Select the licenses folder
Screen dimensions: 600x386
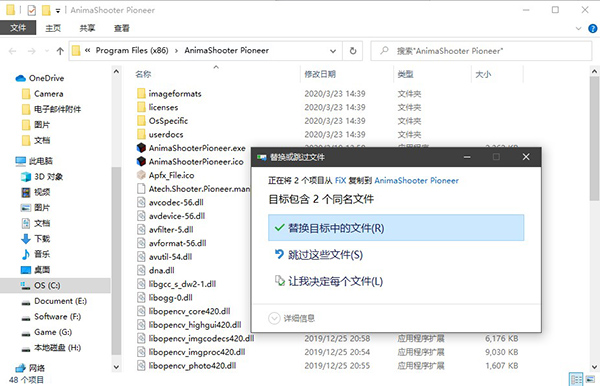(x=158, y=107)
